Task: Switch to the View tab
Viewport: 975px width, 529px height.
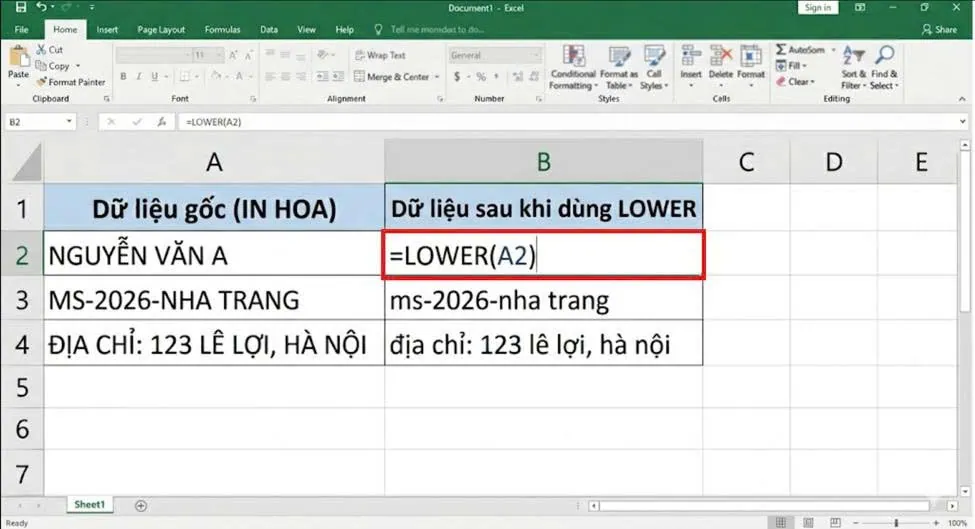Action: coord(306,29)
